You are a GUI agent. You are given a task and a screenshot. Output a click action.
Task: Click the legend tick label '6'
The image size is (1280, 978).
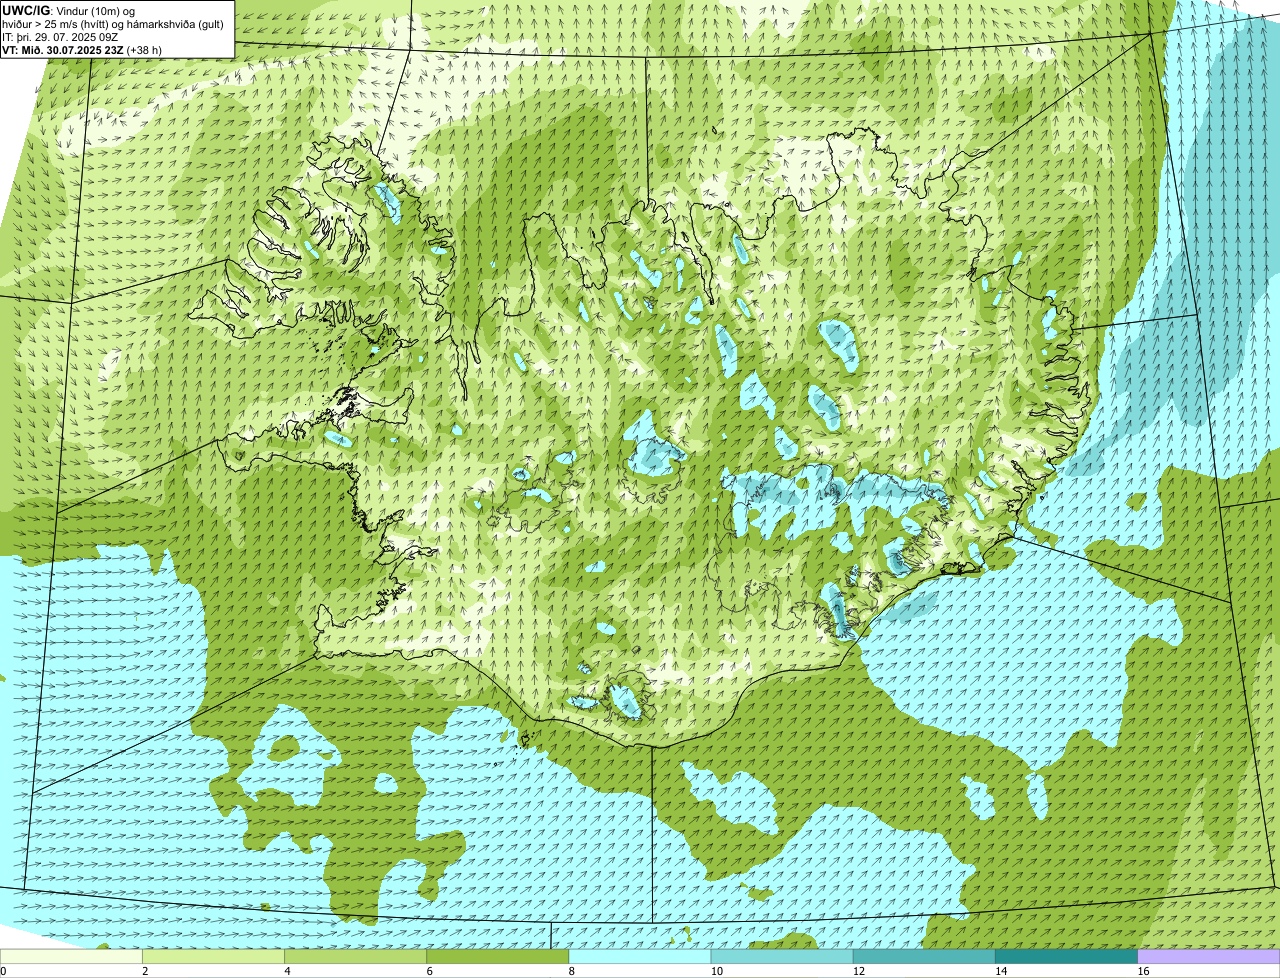(429, 971)
